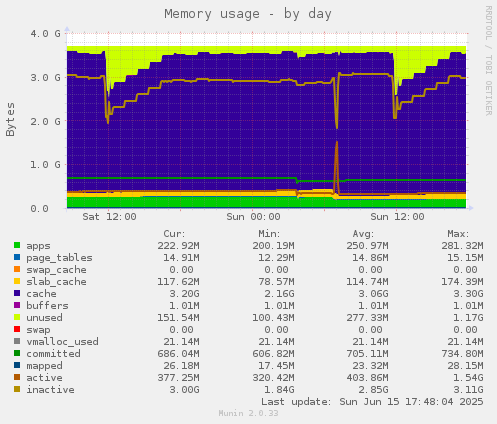Select the 'vmalloc_used' legend label
Viewport: 497px width, 424px height.
pos(62,342)
